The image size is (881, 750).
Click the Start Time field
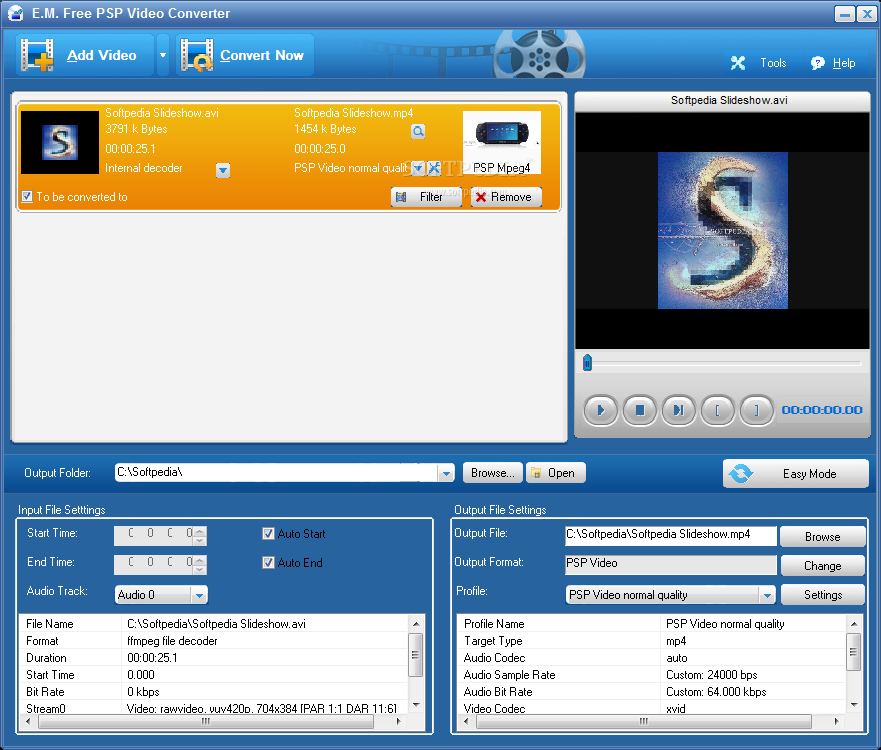(x=154, y=535)
